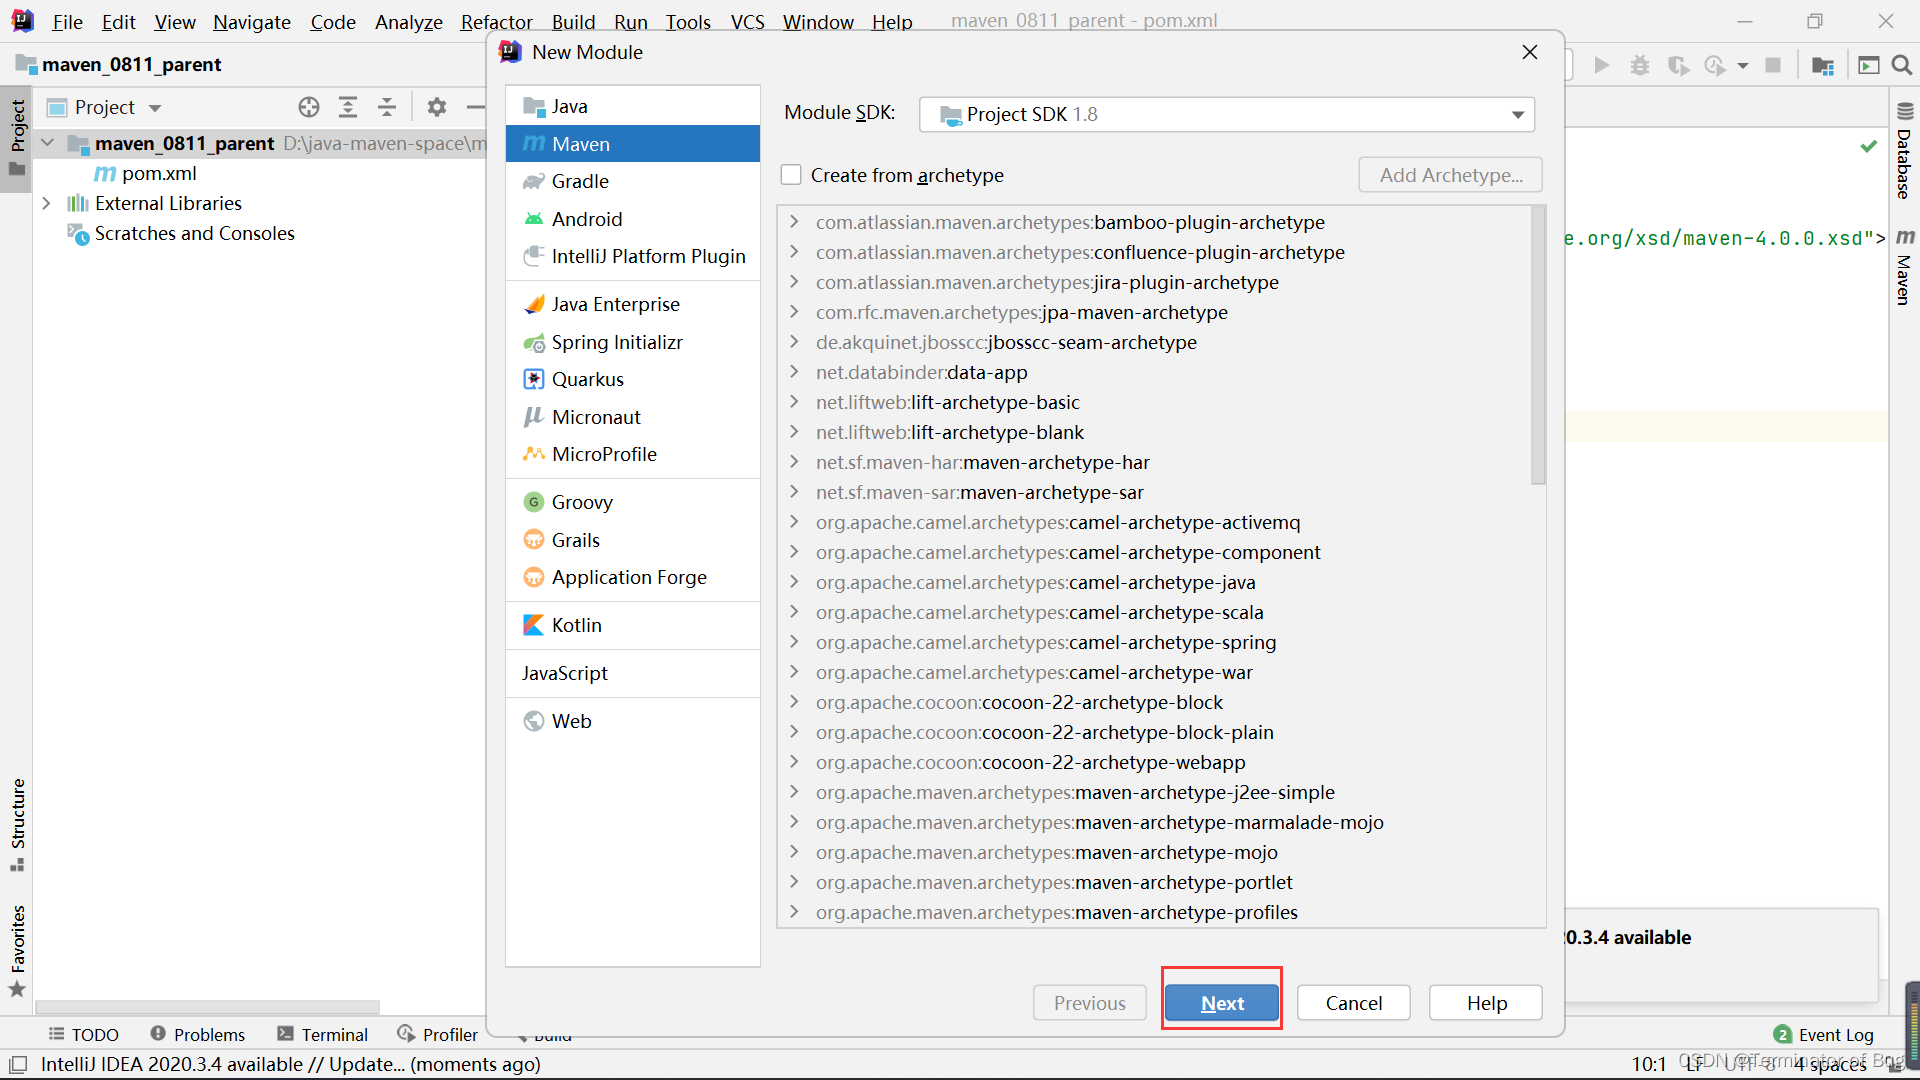
Task: Select Grails module type
Action: click(x=632, y=540)
